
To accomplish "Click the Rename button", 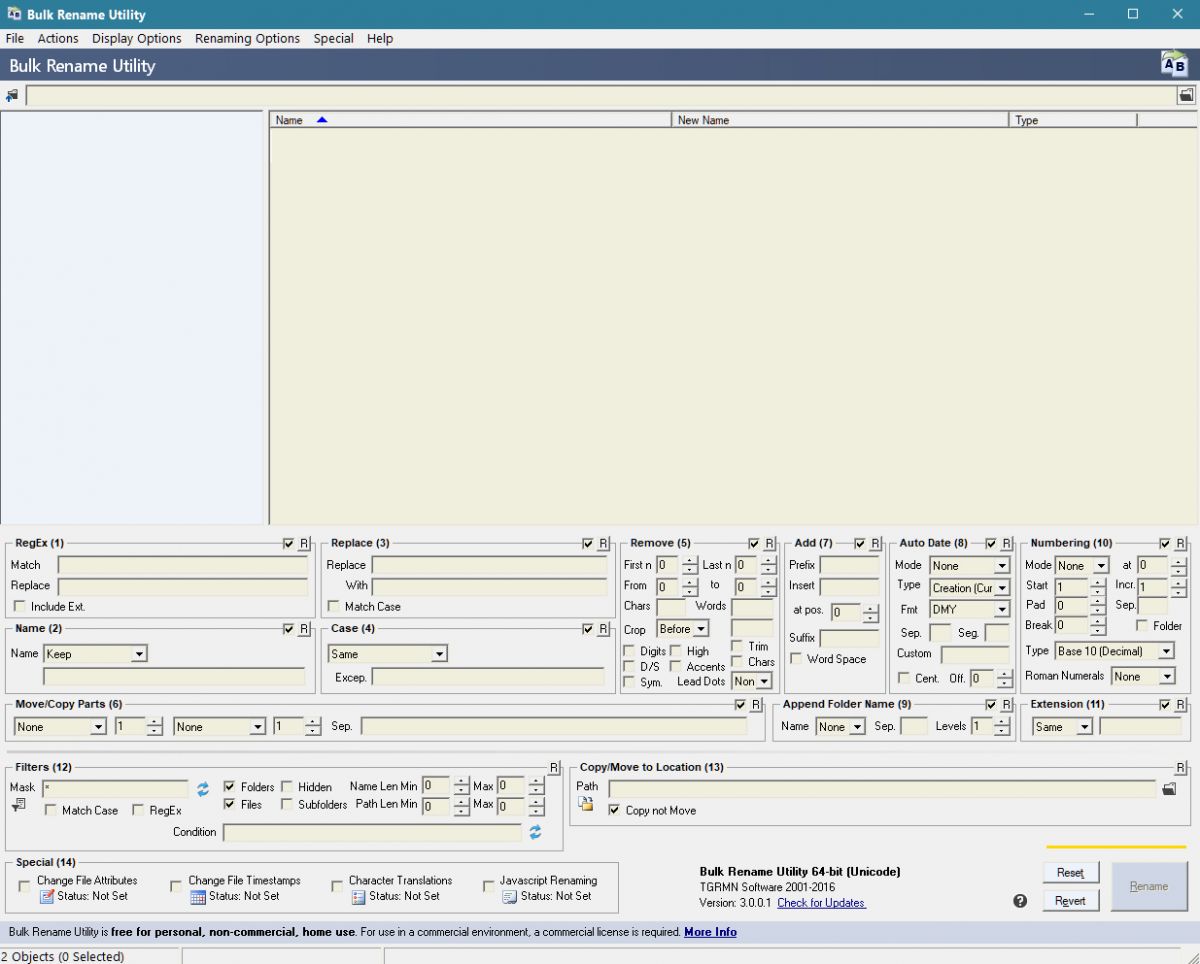I will pos(1149,886).
